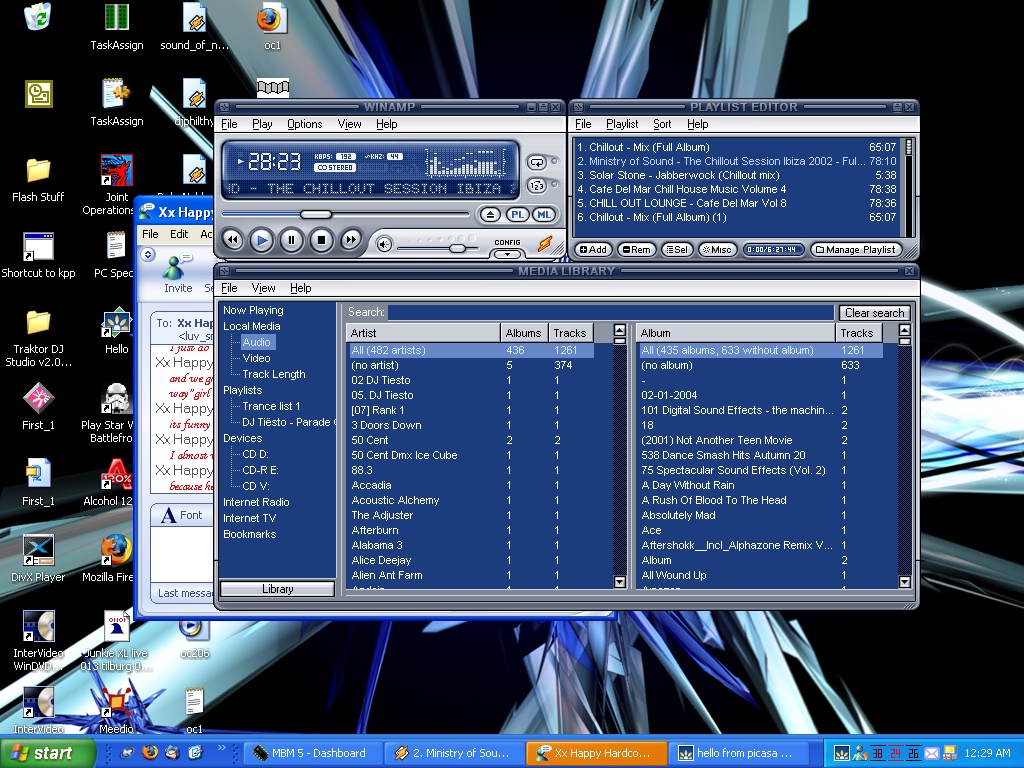This screenshot has height=768, width=1024.
Task: Click the Clear search button
Action: coord(874,313)
